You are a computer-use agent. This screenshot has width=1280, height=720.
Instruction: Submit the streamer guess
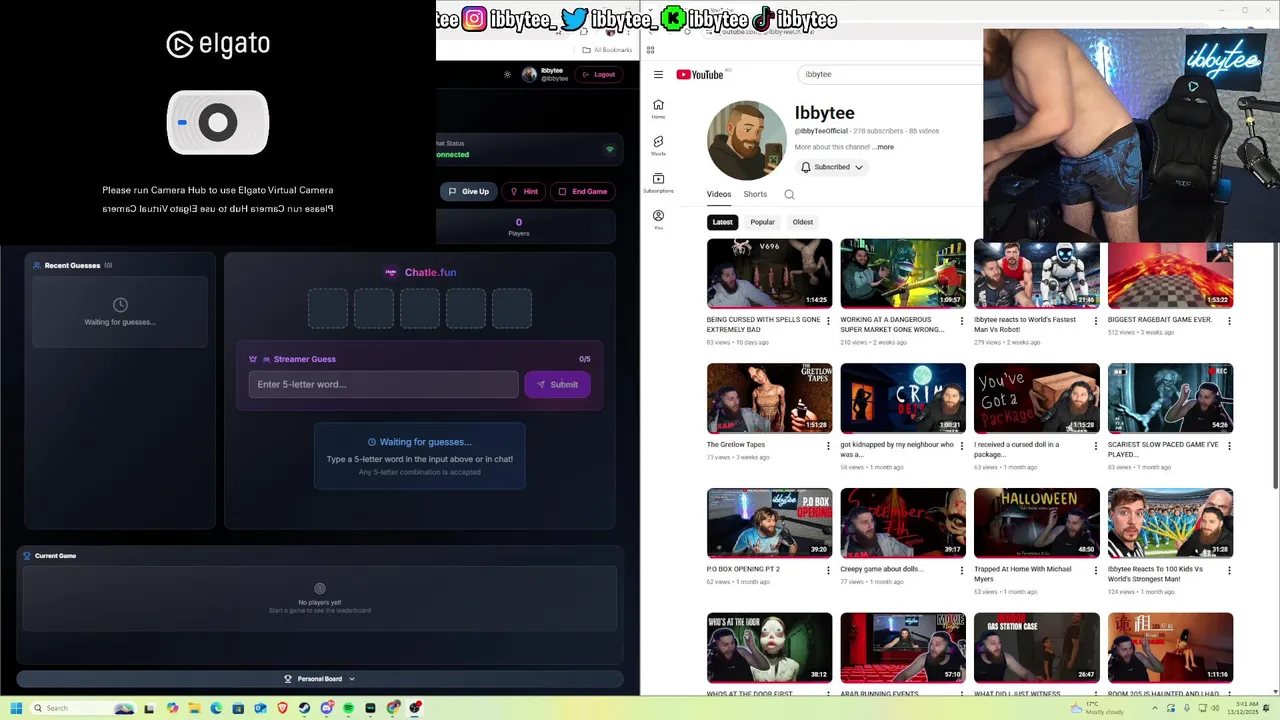coord(557,384)
